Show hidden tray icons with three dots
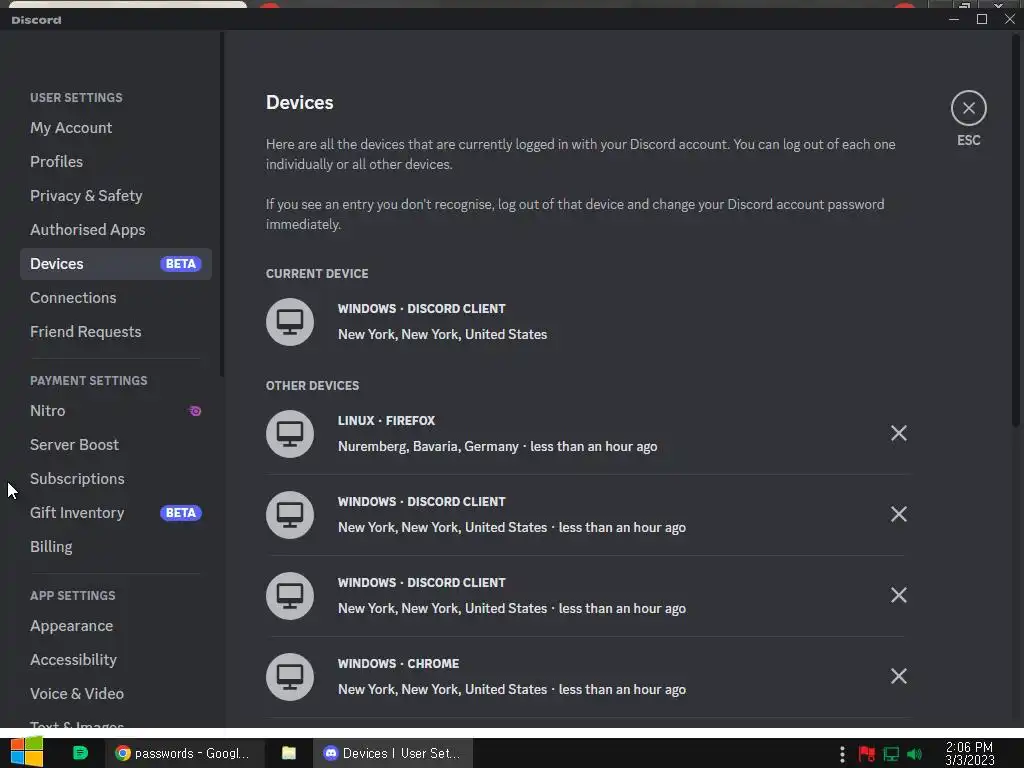The width and height of the screenshot is (1024, 768). tap(842, 754)
